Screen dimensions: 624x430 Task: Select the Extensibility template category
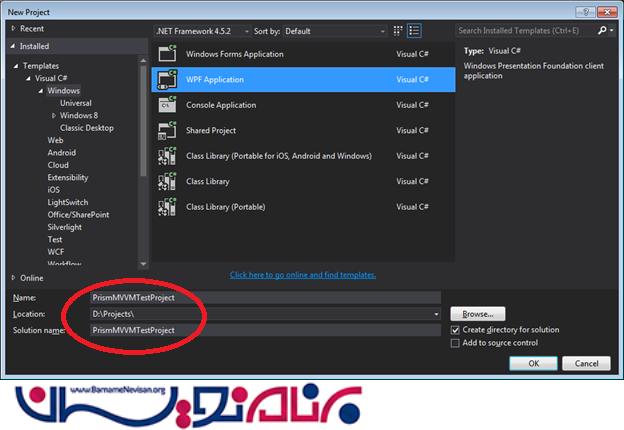pyautogui.click(x=68, y=177)
